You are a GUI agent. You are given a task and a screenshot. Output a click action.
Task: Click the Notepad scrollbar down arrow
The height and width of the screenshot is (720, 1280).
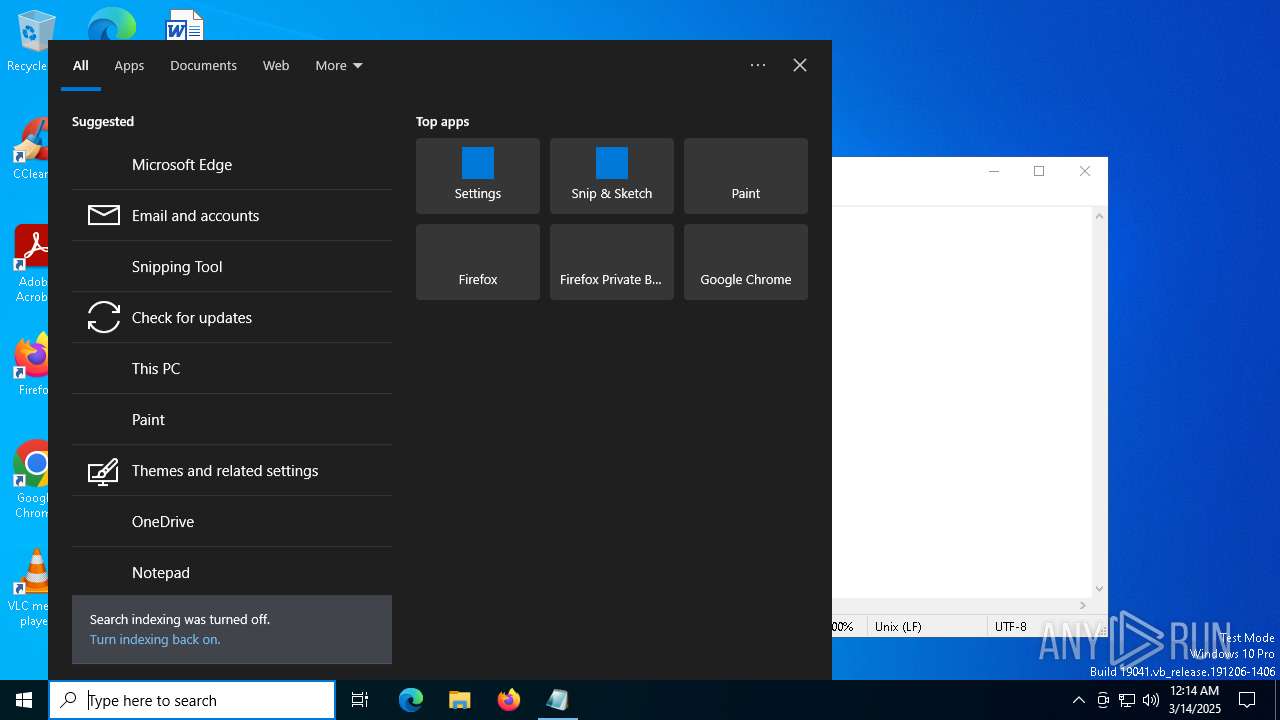pos(1100,589)
